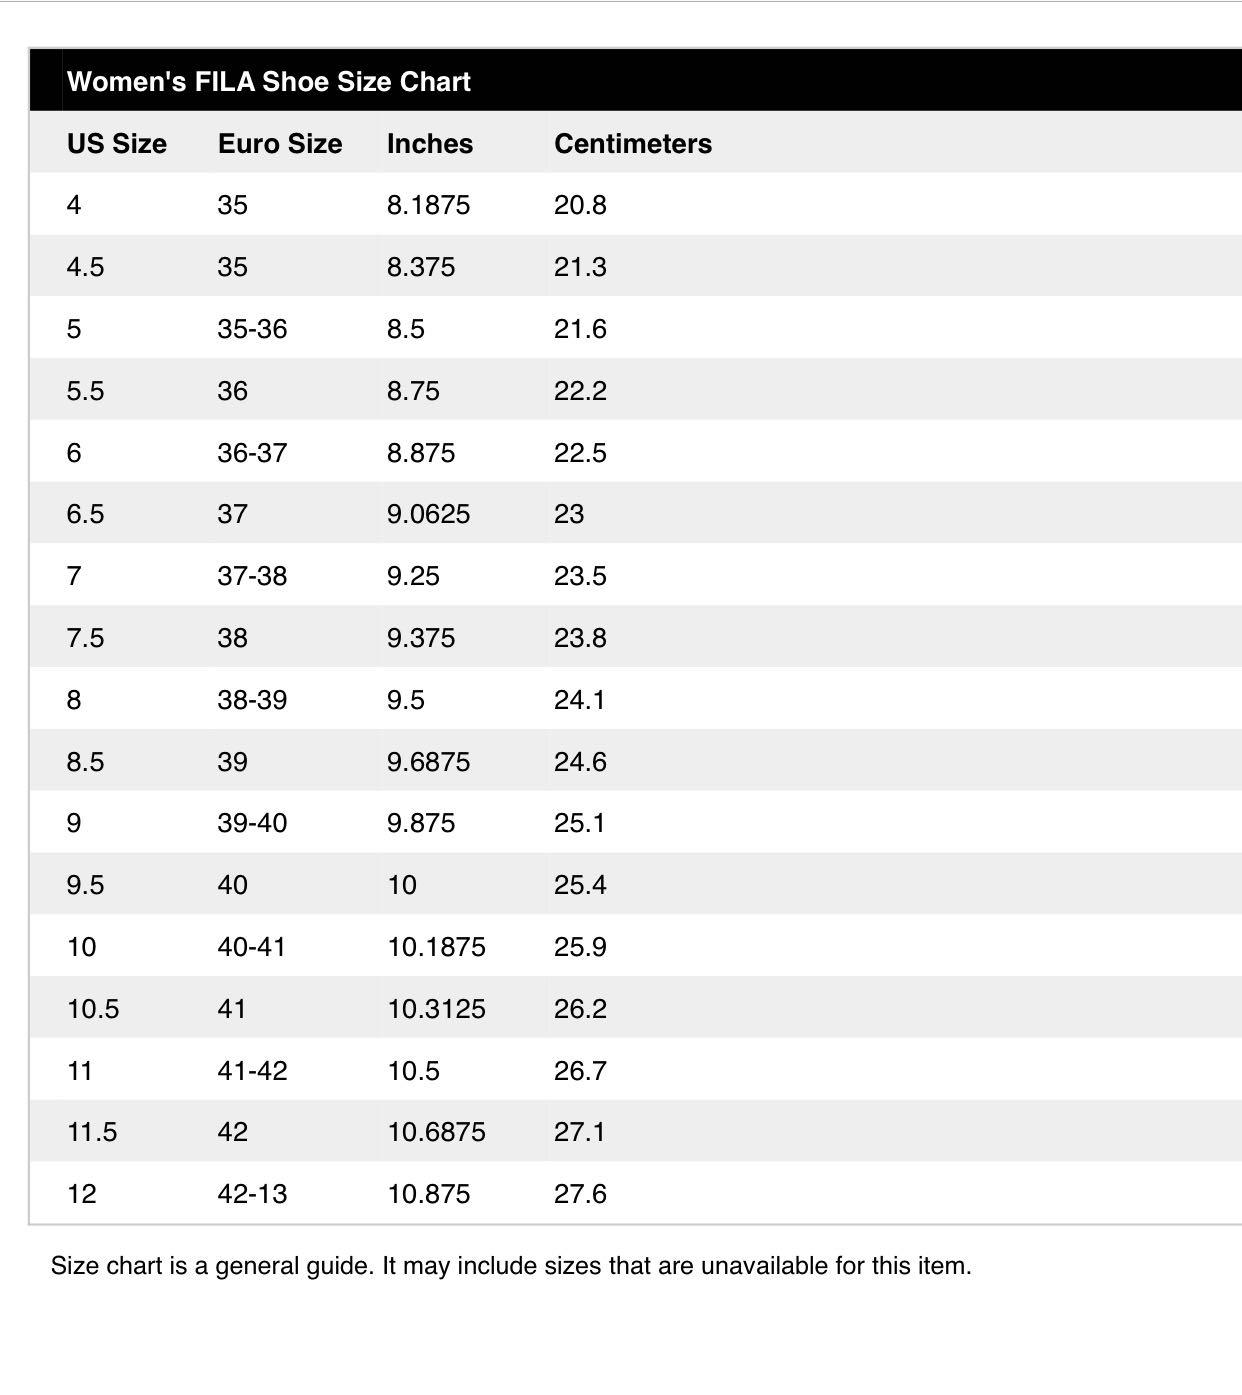
Task: Select the Euro Size column header
Action: 280,143
